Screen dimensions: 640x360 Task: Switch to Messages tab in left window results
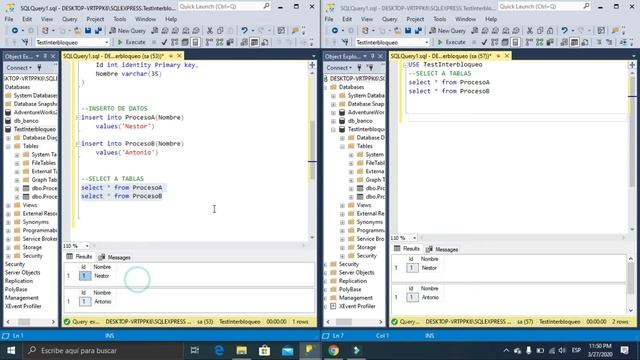(115, 257)
